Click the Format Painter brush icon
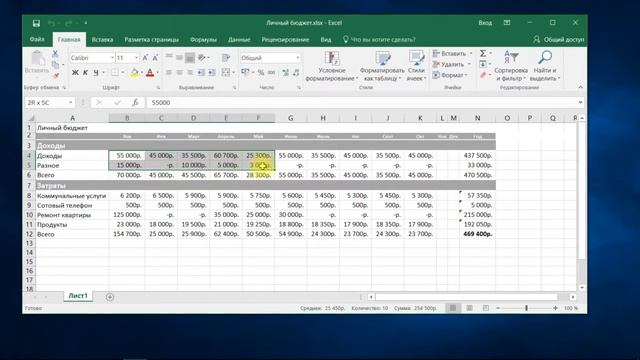This screenshot has width=640, height=360. click(56, 75)
